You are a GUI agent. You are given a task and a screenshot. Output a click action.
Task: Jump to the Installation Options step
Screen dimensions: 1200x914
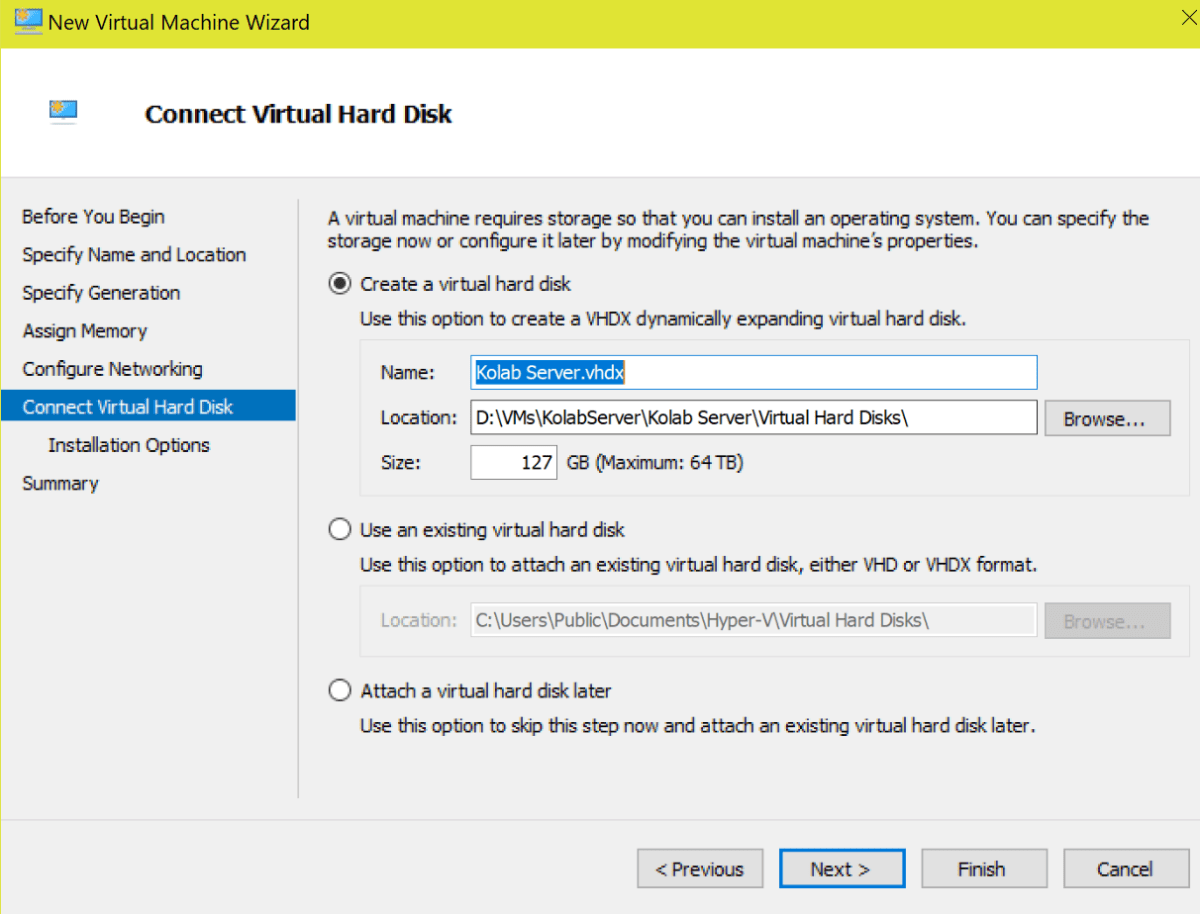coord(129,444)
